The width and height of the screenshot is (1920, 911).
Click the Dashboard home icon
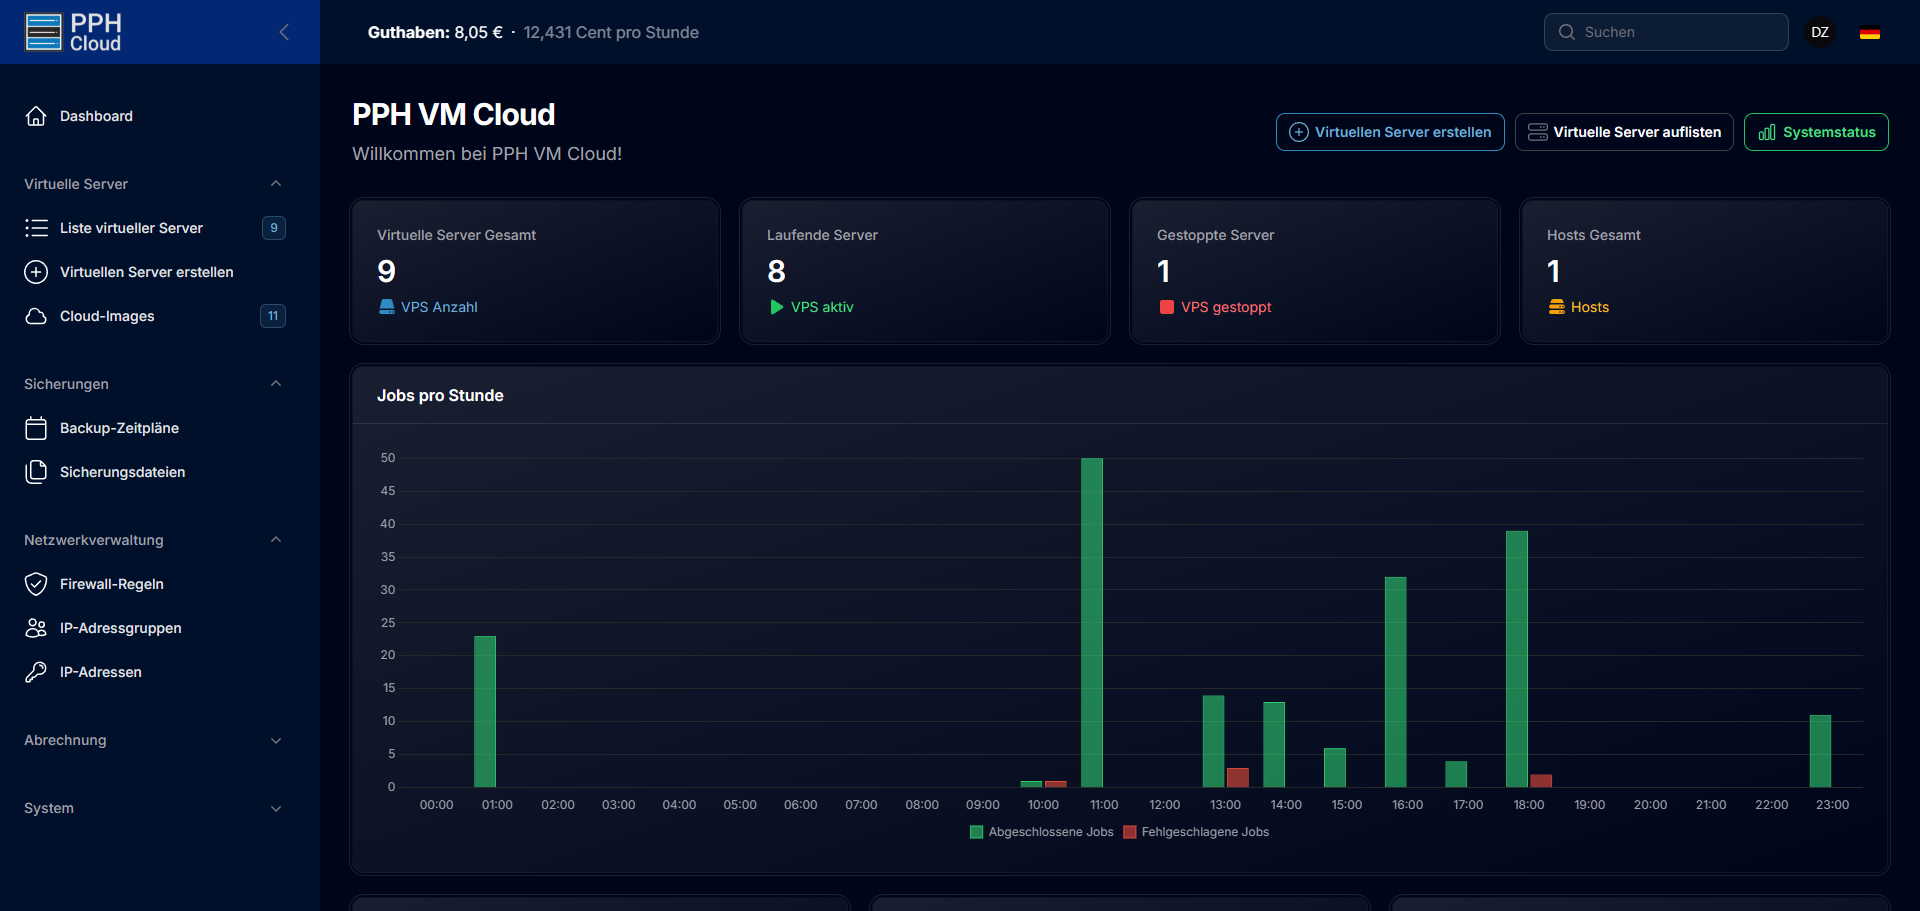click(x=37, y=115)
